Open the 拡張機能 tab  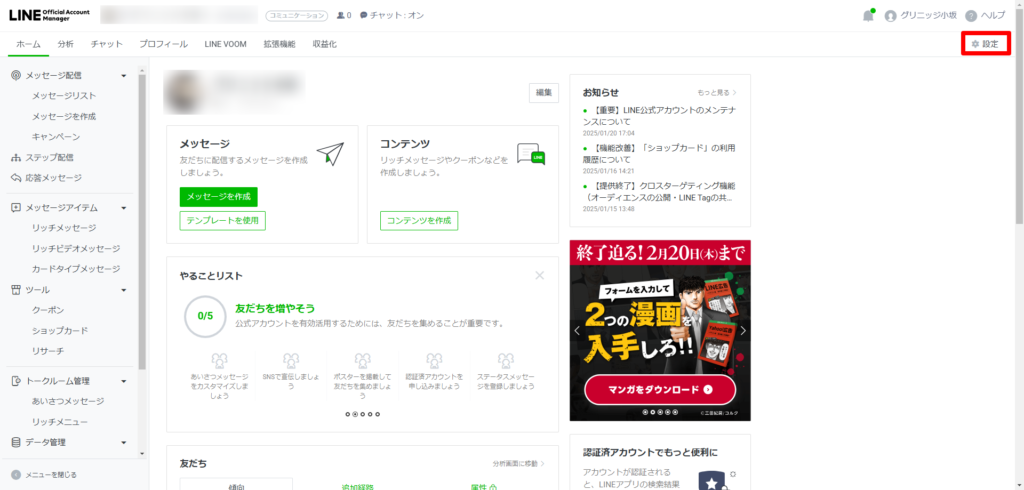[280, 44]
